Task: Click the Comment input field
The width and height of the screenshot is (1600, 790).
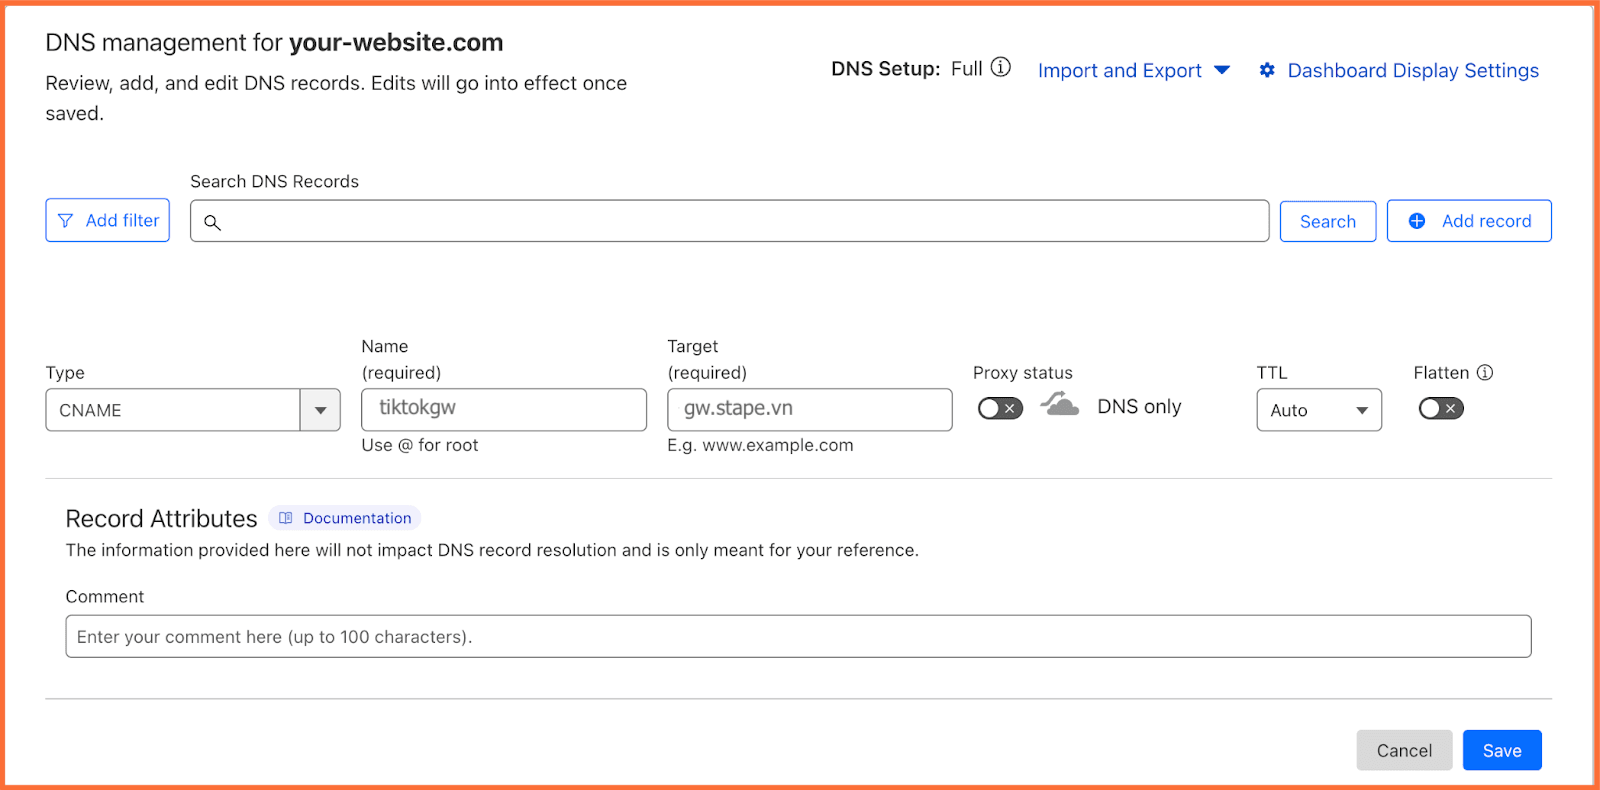Action: coord(798,636)
